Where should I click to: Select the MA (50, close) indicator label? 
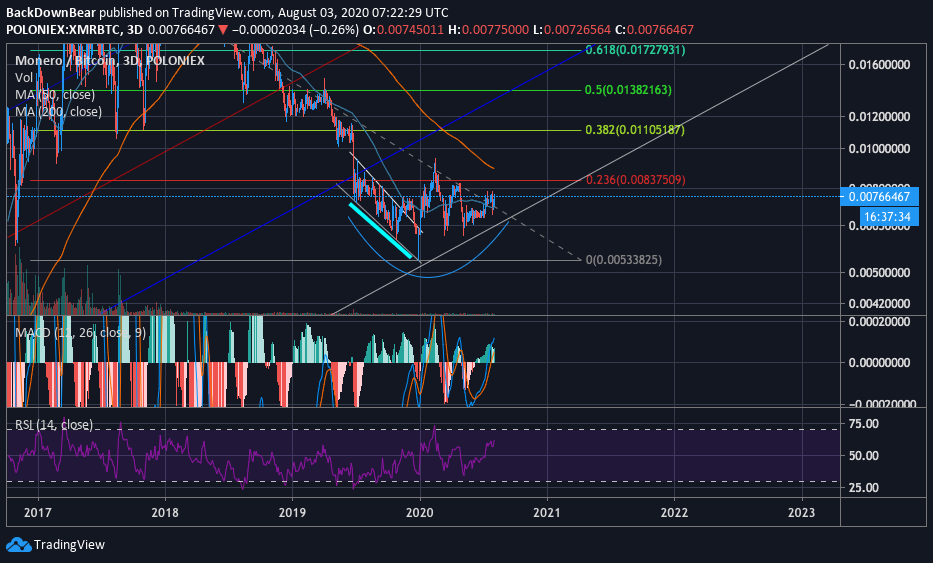click(x=55, y=95)
